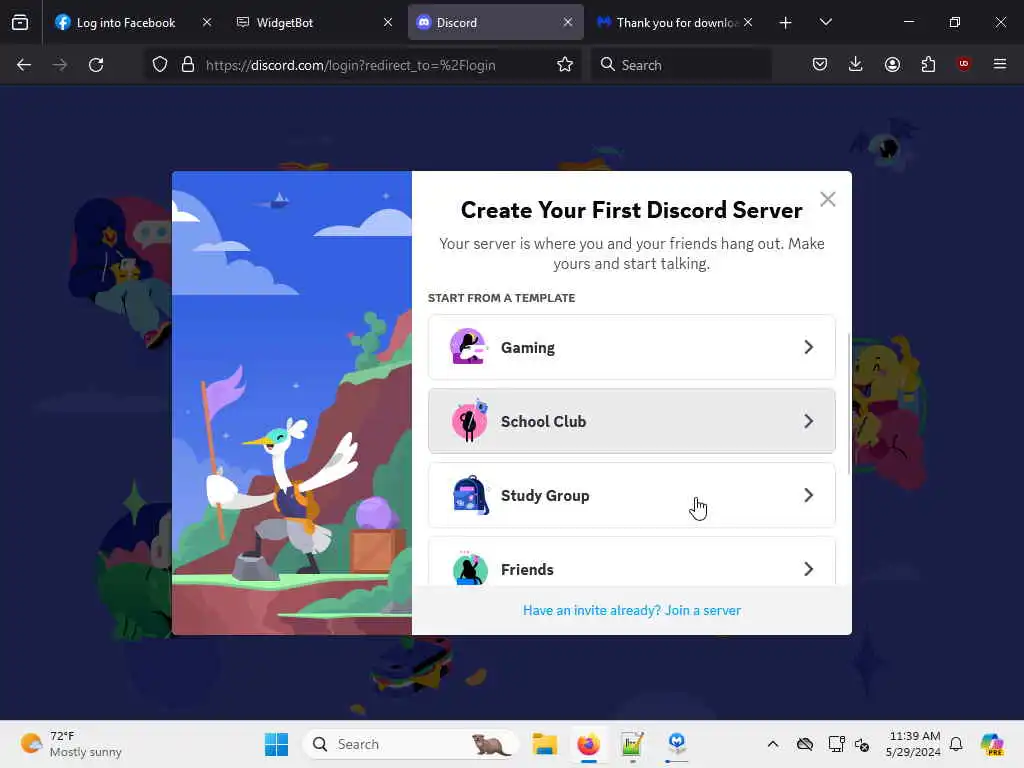Open the Malwarebytes taskbar icon
This screenshot has height=768, width=1024.
677,744
